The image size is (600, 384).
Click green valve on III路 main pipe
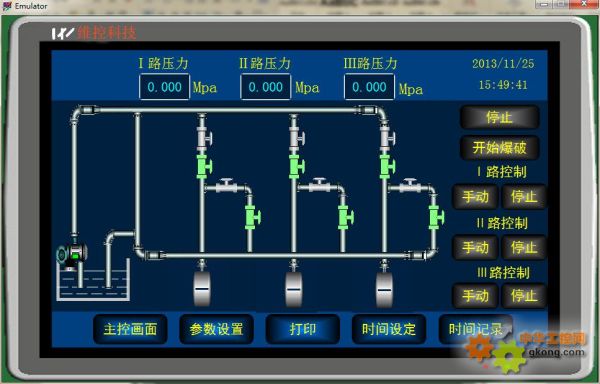point(387,167)
